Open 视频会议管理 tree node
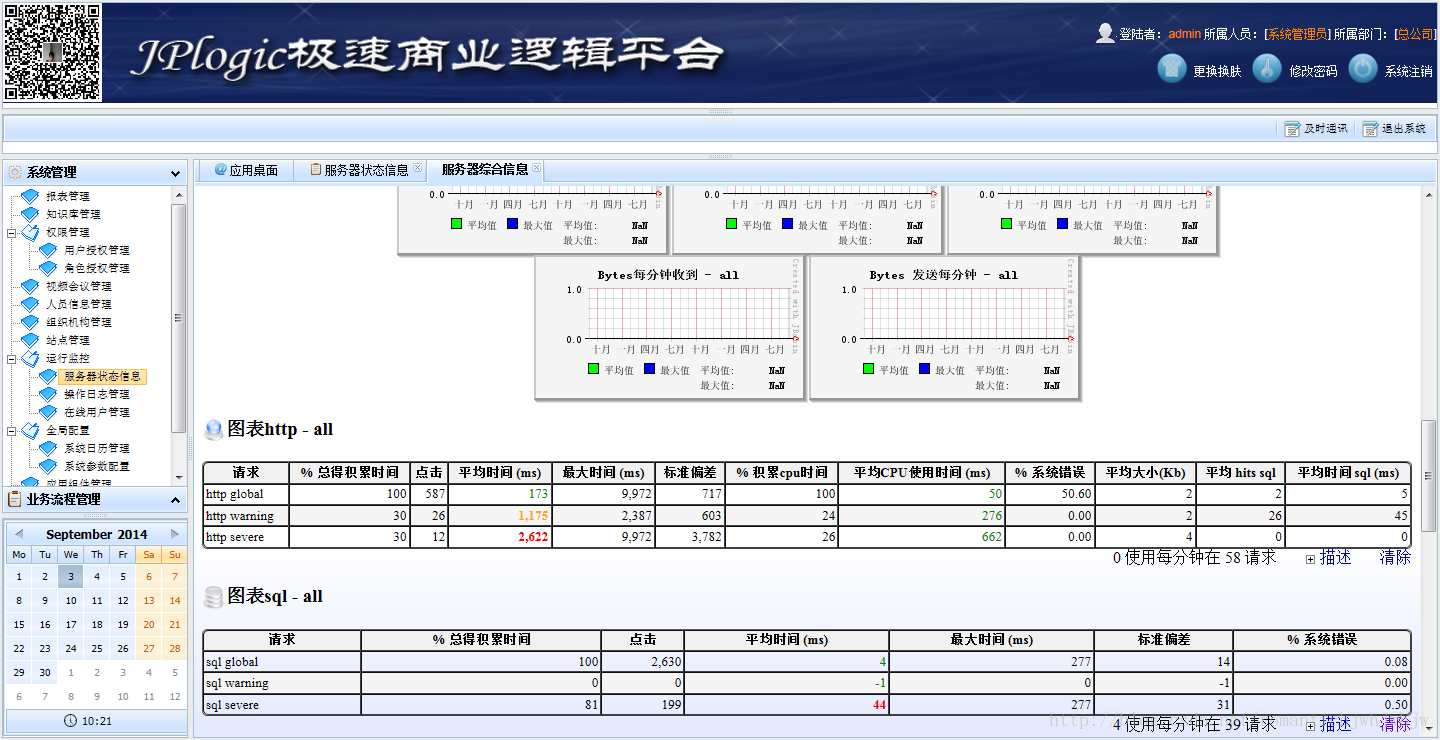The width and height of the screenshot is (1440, 740). click(79, 286)
